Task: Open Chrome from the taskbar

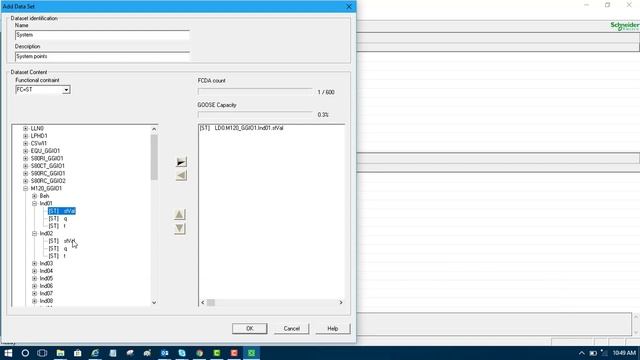Action: (200, 353)
